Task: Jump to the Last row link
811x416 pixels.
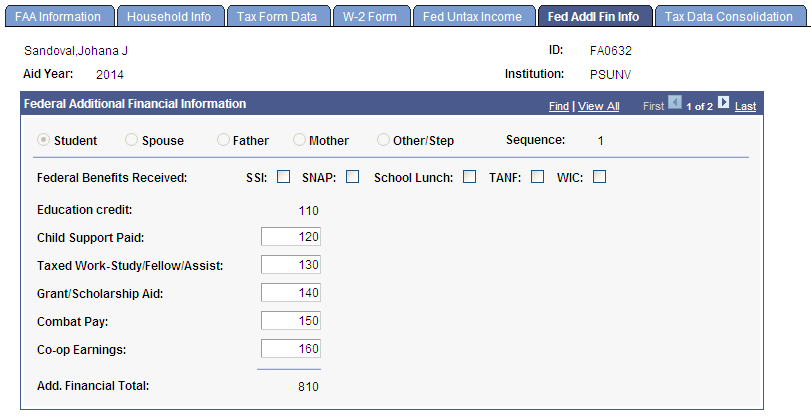Action: [x=745, y=106]
